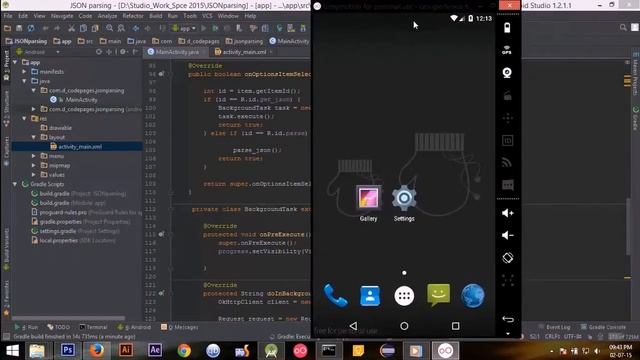
Task: Click the Find magnifier toolbar icon
Action: 109,28
